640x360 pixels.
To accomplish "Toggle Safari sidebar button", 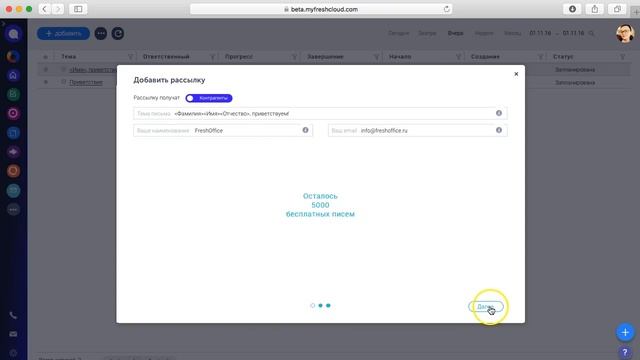I will coord(78,9).
